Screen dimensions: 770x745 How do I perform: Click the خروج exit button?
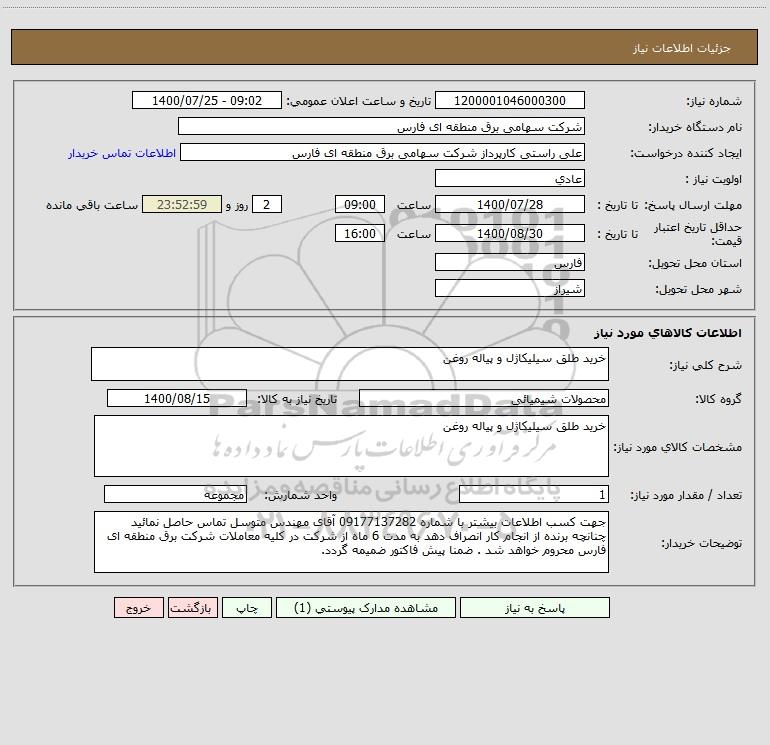pos(138,607)
